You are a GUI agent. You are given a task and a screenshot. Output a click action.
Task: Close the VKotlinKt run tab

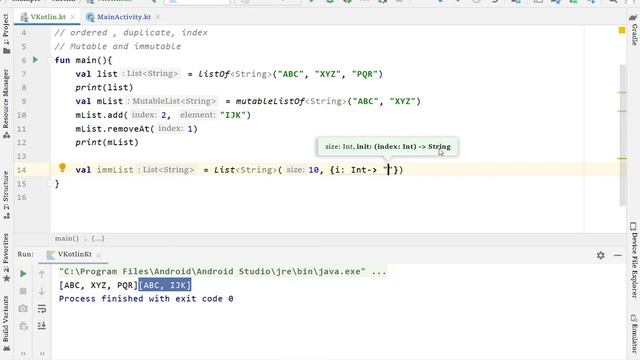coord(99,255)
